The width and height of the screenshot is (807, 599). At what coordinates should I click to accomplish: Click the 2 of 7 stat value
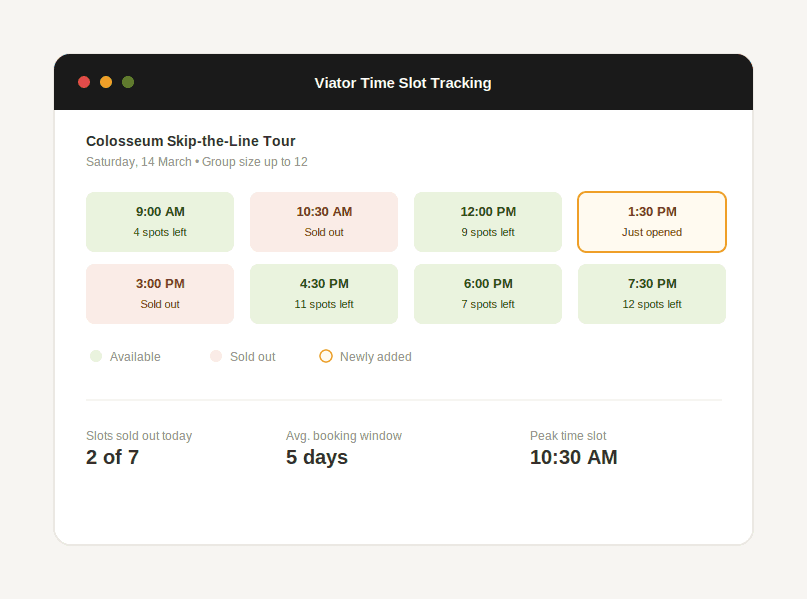pyautogui.click(x=112, y=457)
